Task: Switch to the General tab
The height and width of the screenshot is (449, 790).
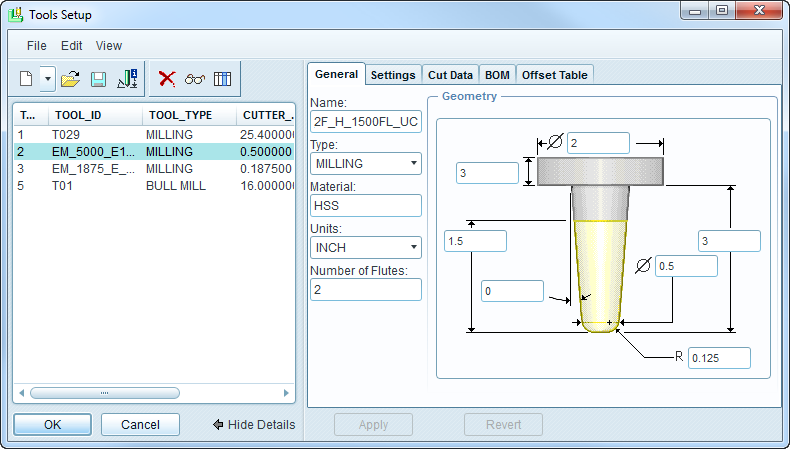Action: (336, 74)
